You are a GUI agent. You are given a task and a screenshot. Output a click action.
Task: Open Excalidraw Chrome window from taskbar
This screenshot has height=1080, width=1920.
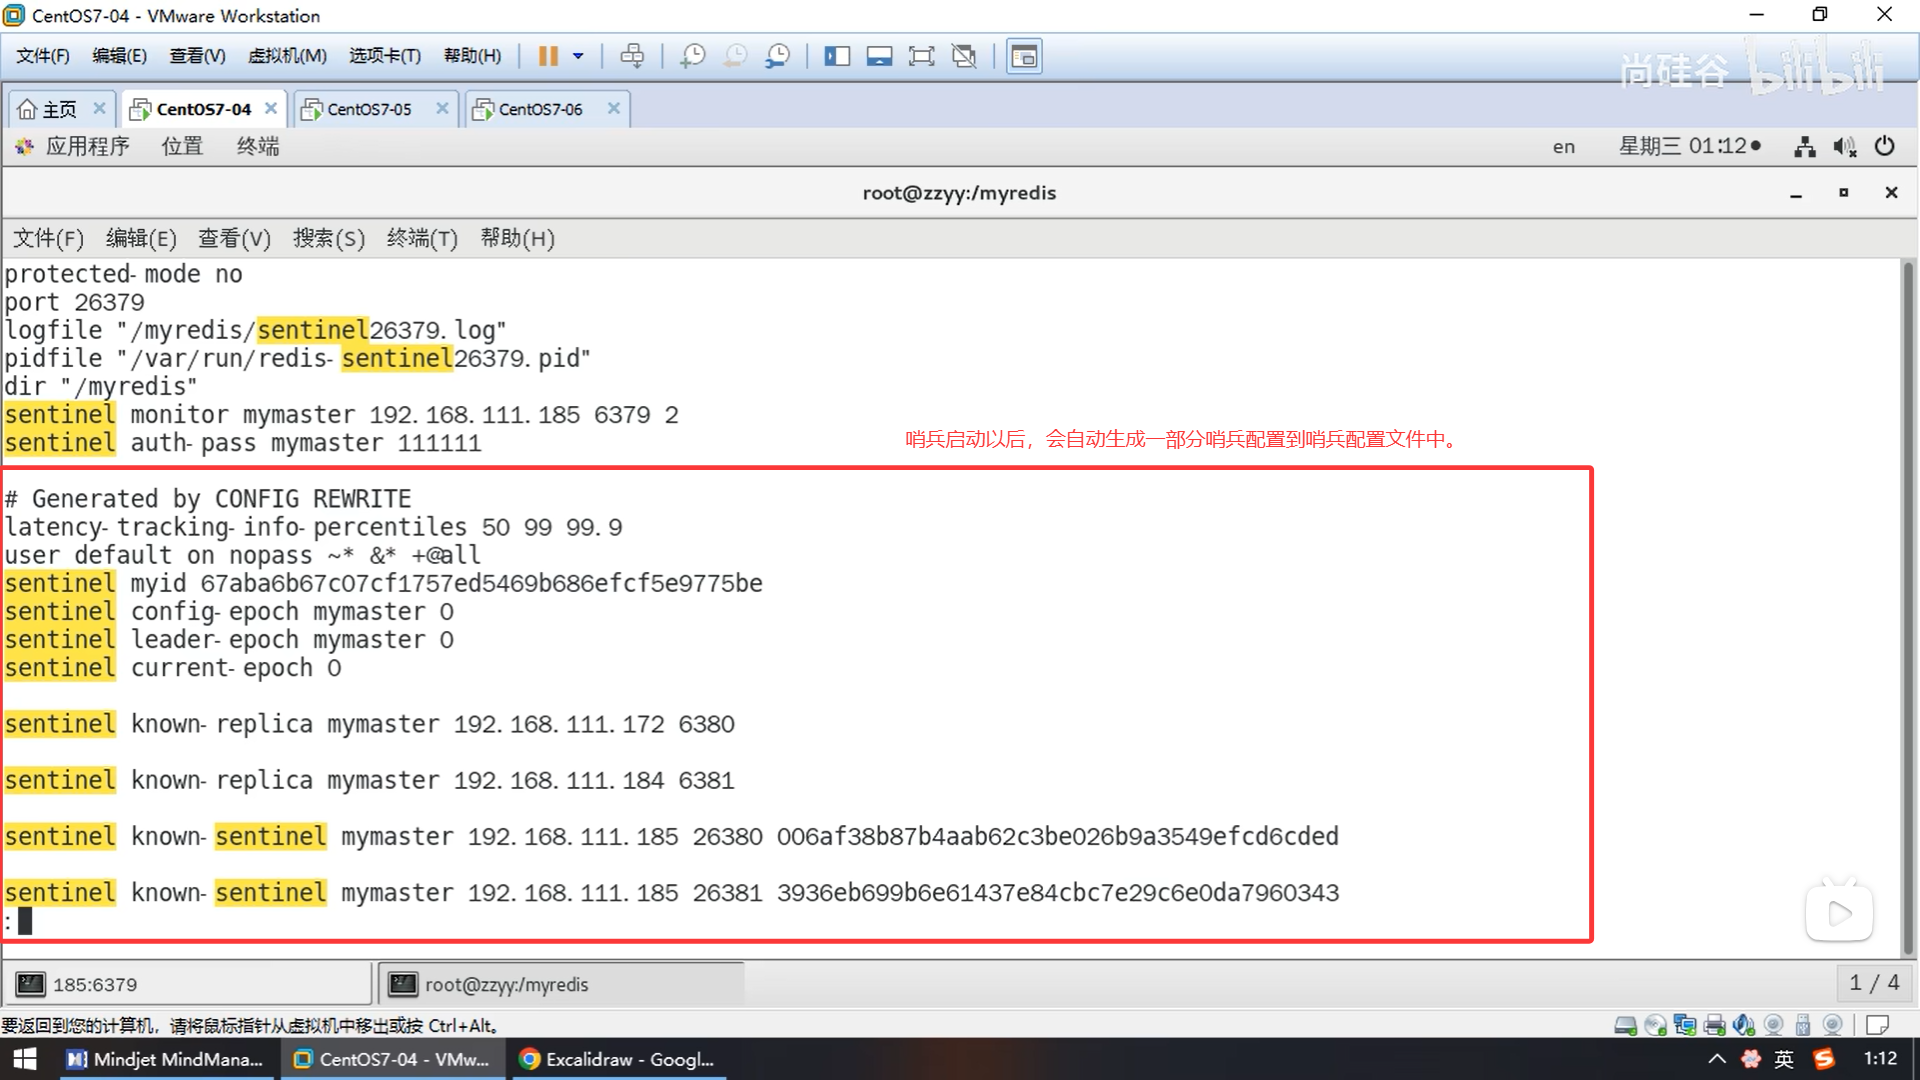click(618, 1059)
